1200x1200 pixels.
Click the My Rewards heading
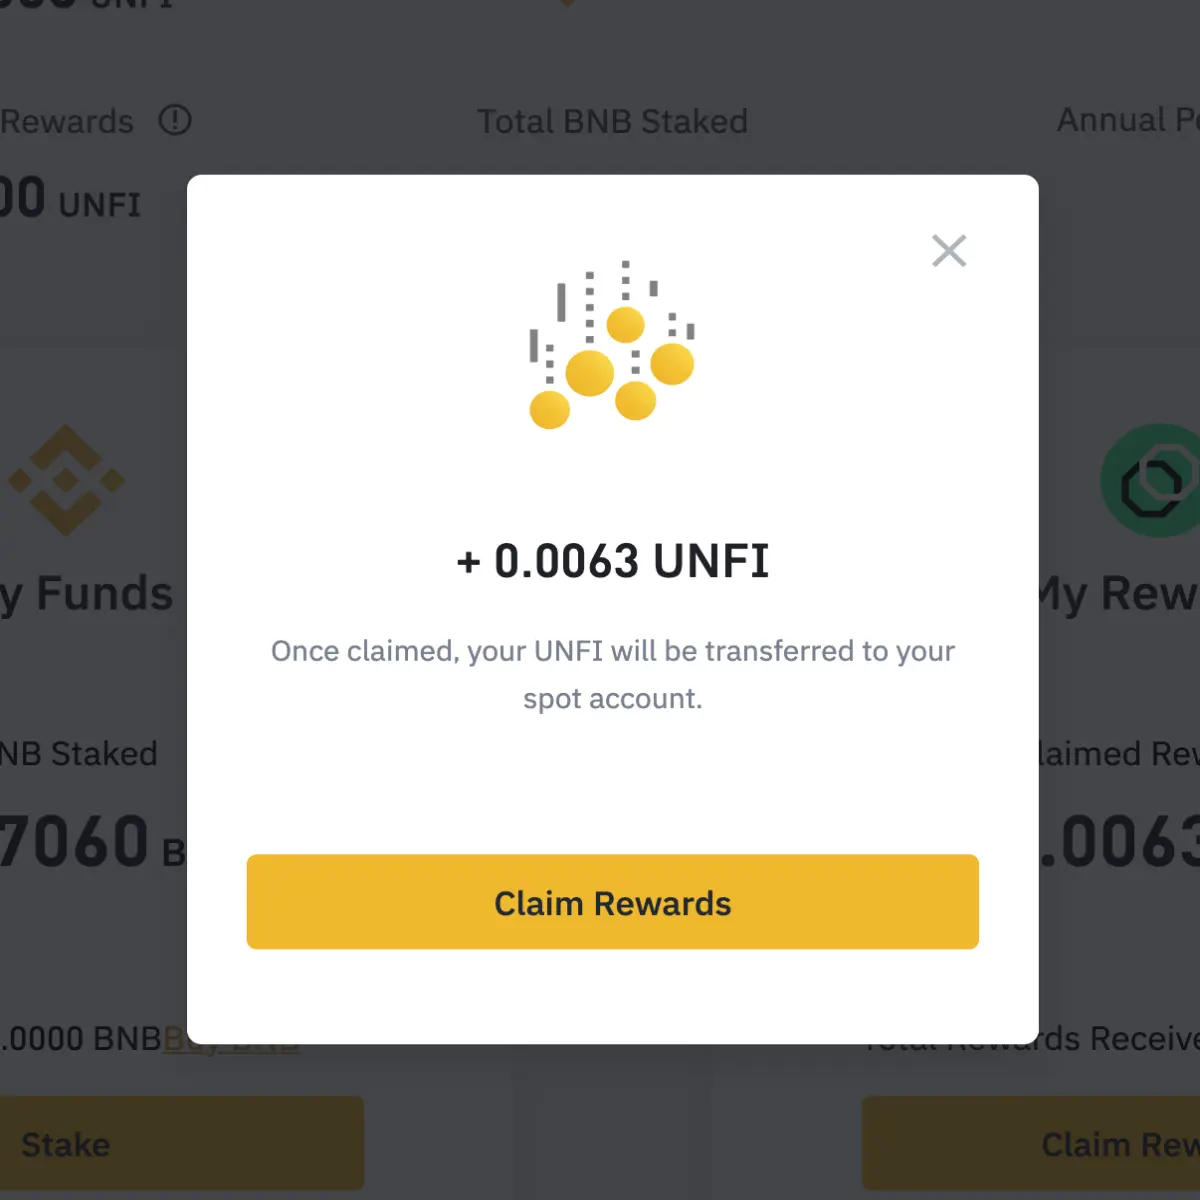[1119, 594]
